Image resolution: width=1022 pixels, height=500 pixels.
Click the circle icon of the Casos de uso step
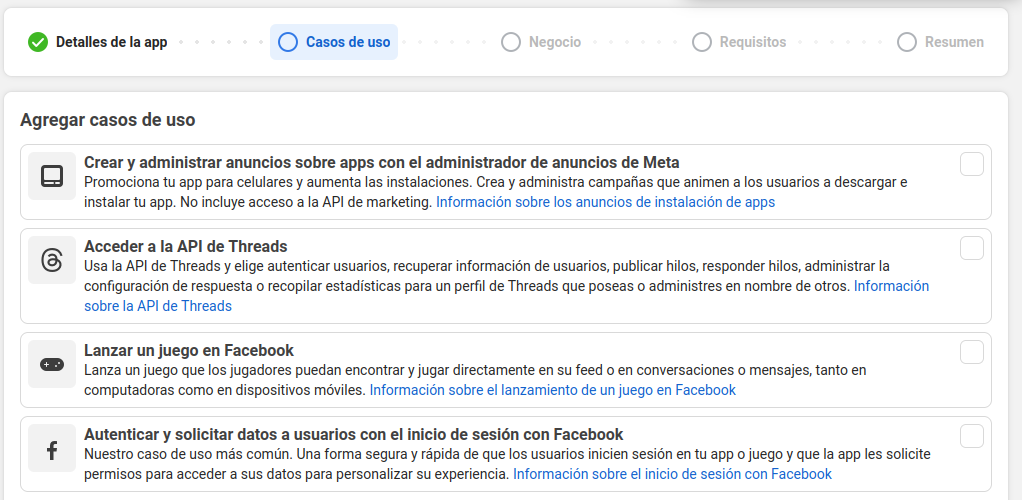pos(287,42)
